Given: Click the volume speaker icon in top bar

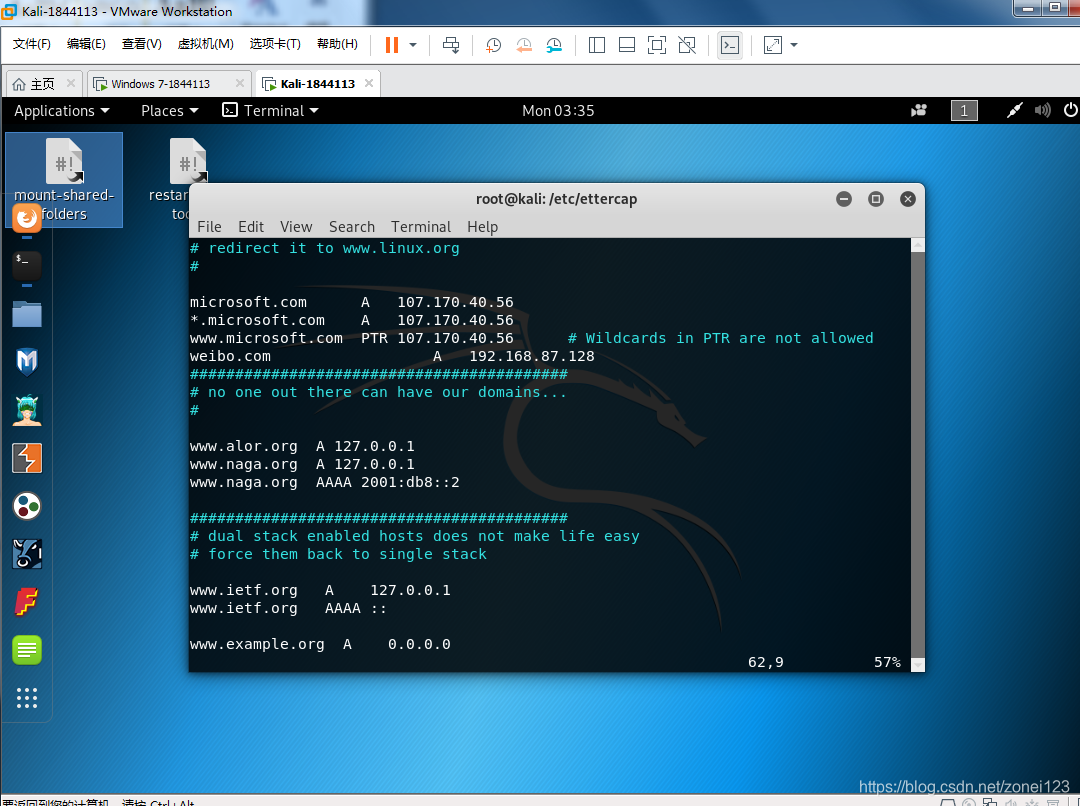Looking at the screenshot, I should [x=1043, y=110].
